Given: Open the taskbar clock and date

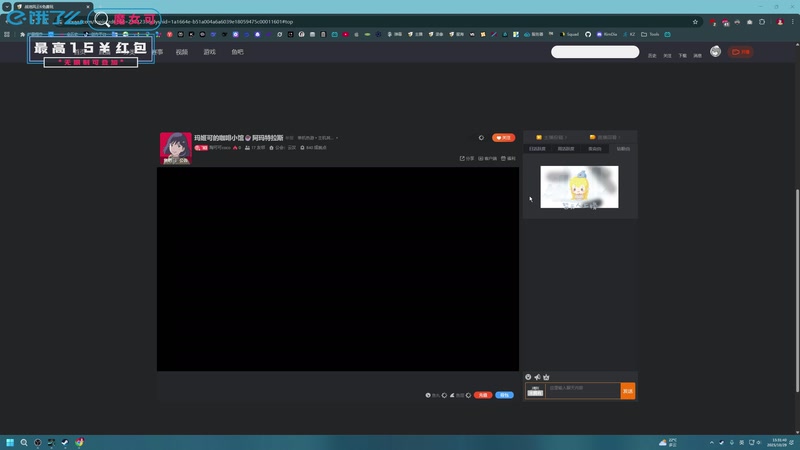Looking at the screenshot, I should click(779, 442).
